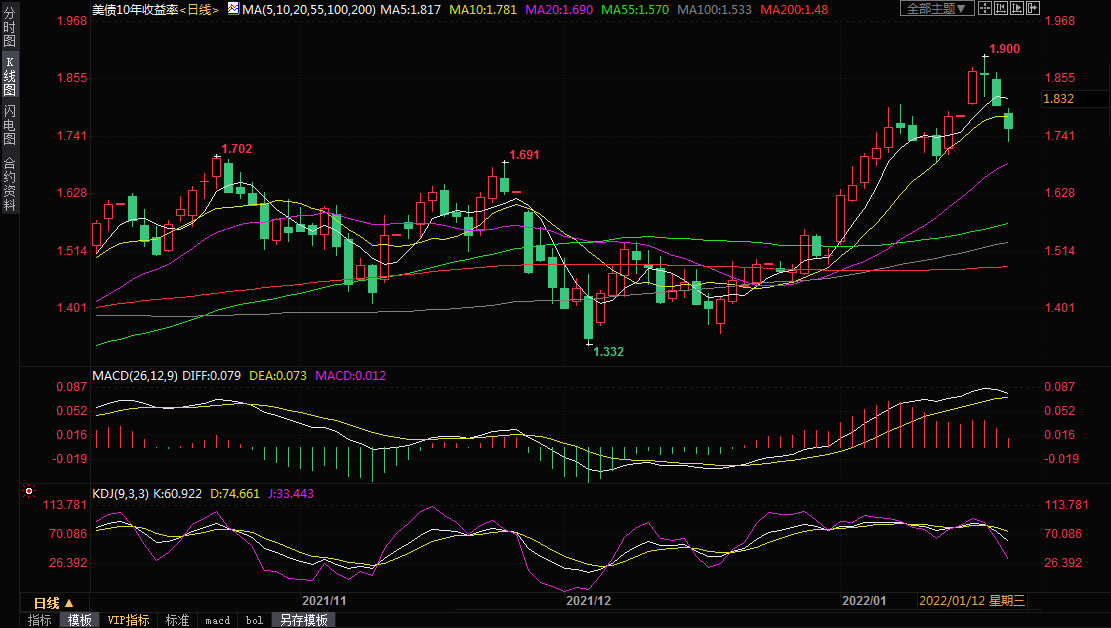Click the MA indicator chart icon

coord(233,9)
